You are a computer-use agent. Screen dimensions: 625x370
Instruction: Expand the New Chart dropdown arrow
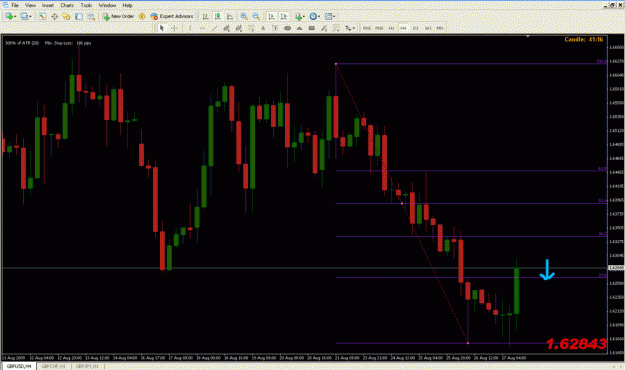point(15,17)
